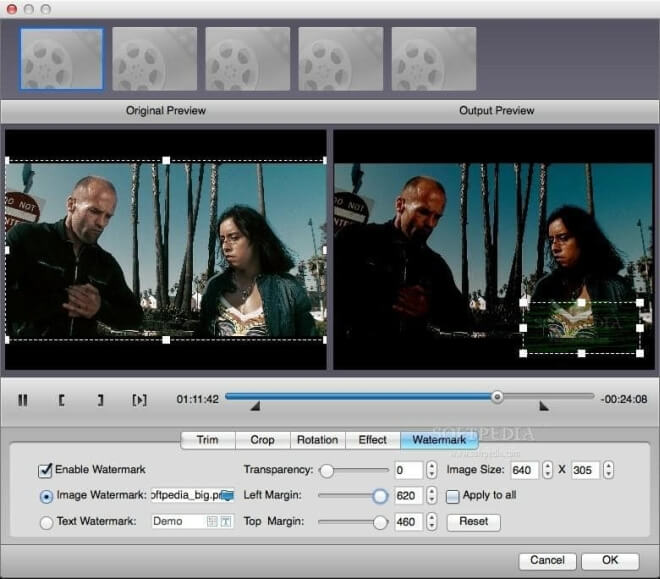660x579 pixels.
Task: Select the third video clip thumbnail
Action: (x=248, y=59)
